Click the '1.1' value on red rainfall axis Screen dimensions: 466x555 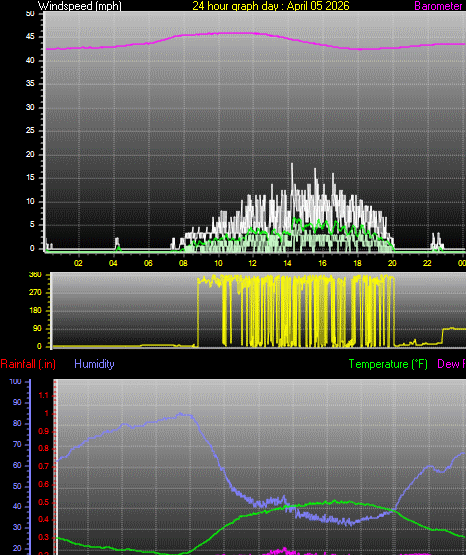point(44,396)
